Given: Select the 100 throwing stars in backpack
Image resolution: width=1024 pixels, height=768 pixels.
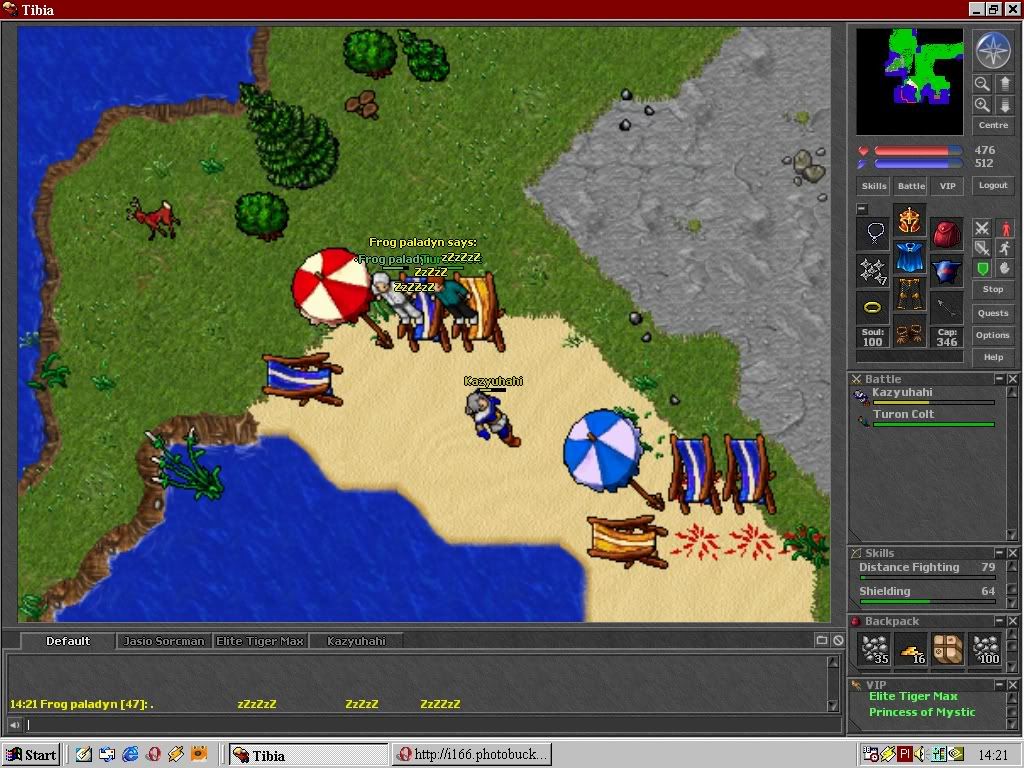Looking at the screenshot, I should point(985,650).
